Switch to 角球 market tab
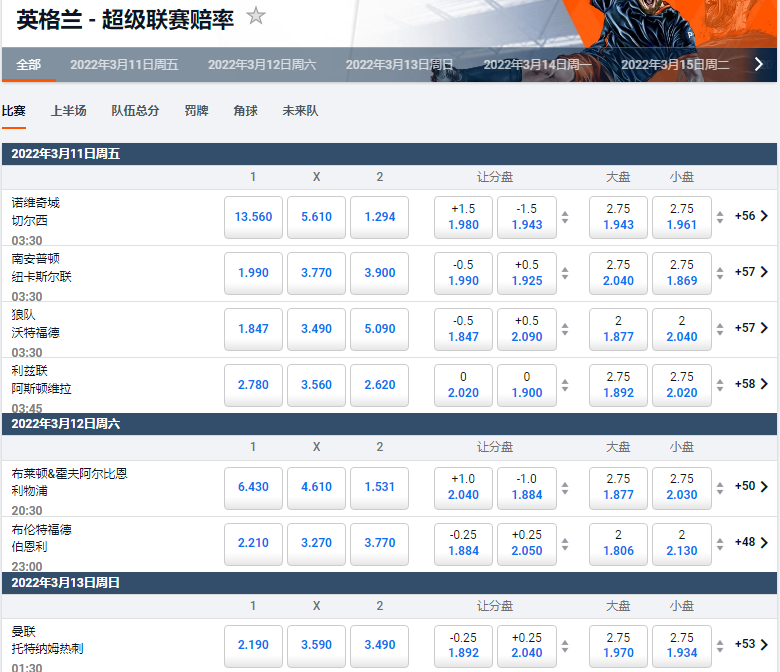This screenshot has width=780, height=672. pyautogui.click(x=245, y=111)
